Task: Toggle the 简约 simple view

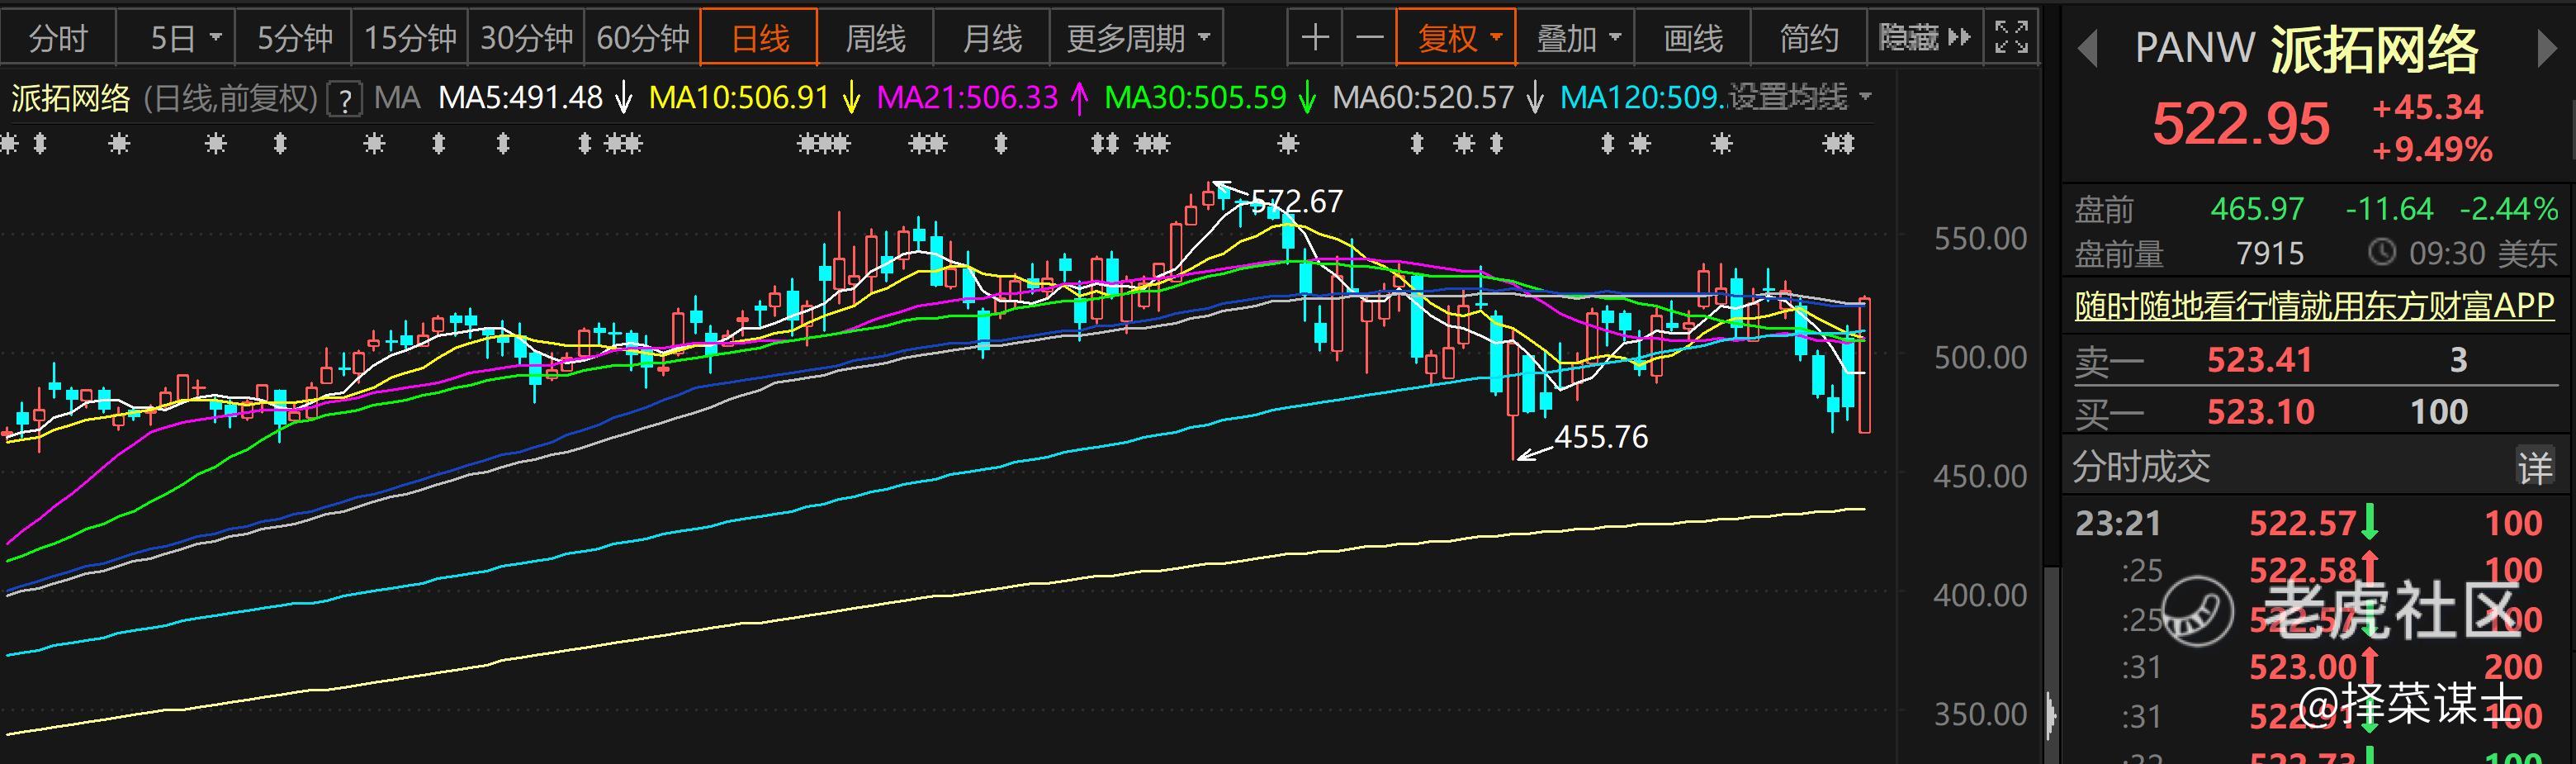Action: [x=1809, y=38]
